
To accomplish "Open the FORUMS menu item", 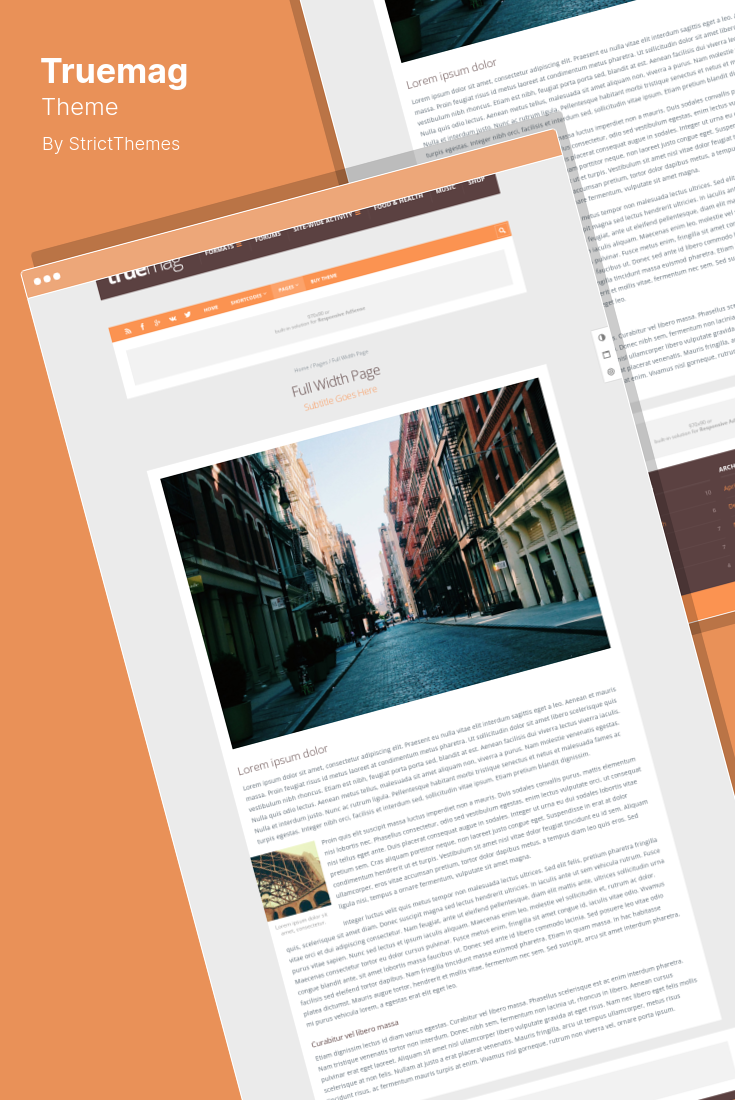I will tap(267, 236).
